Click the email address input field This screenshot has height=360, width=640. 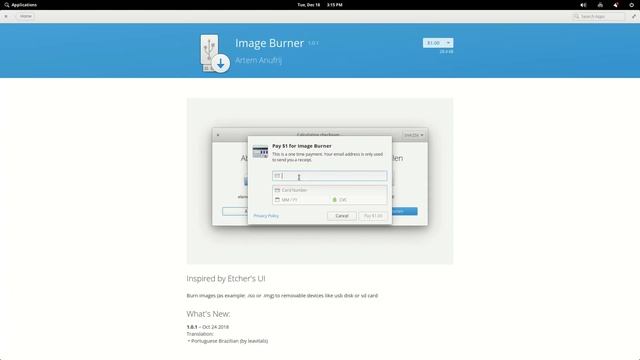click(x=329, y=176)
